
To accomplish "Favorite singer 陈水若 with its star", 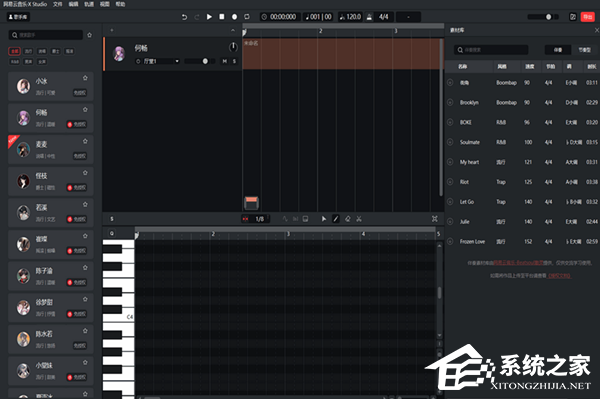I will (85, 331).
